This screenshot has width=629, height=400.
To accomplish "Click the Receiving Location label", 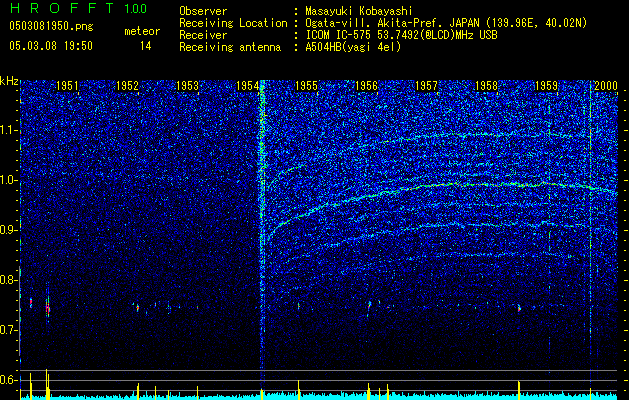I will [233, 23].
